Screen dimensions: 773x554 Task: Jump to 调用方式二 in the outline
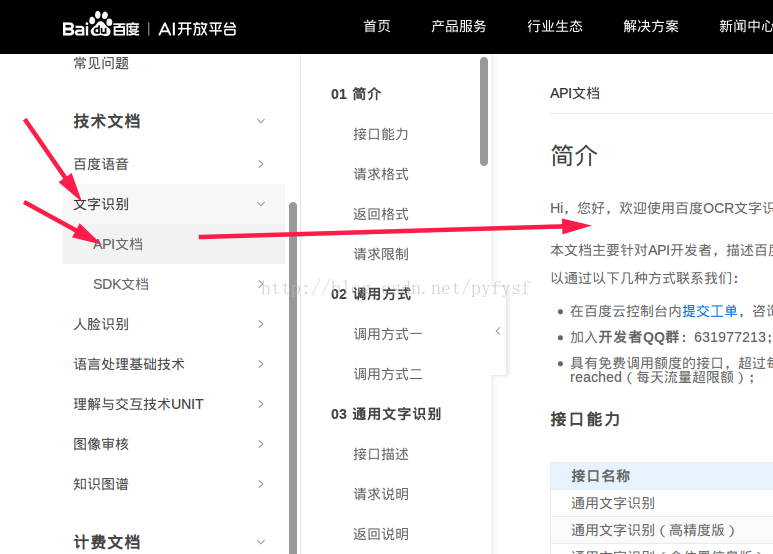tap(387, 374)
